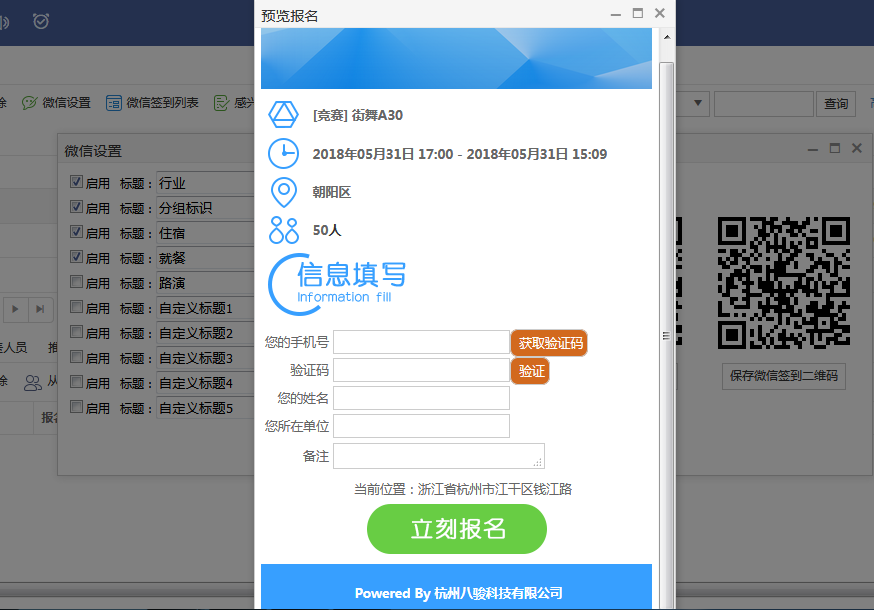Uncheck 启用 for the 住宿 title
Screen dimensions: 874x610
click(x=77, y=233)
